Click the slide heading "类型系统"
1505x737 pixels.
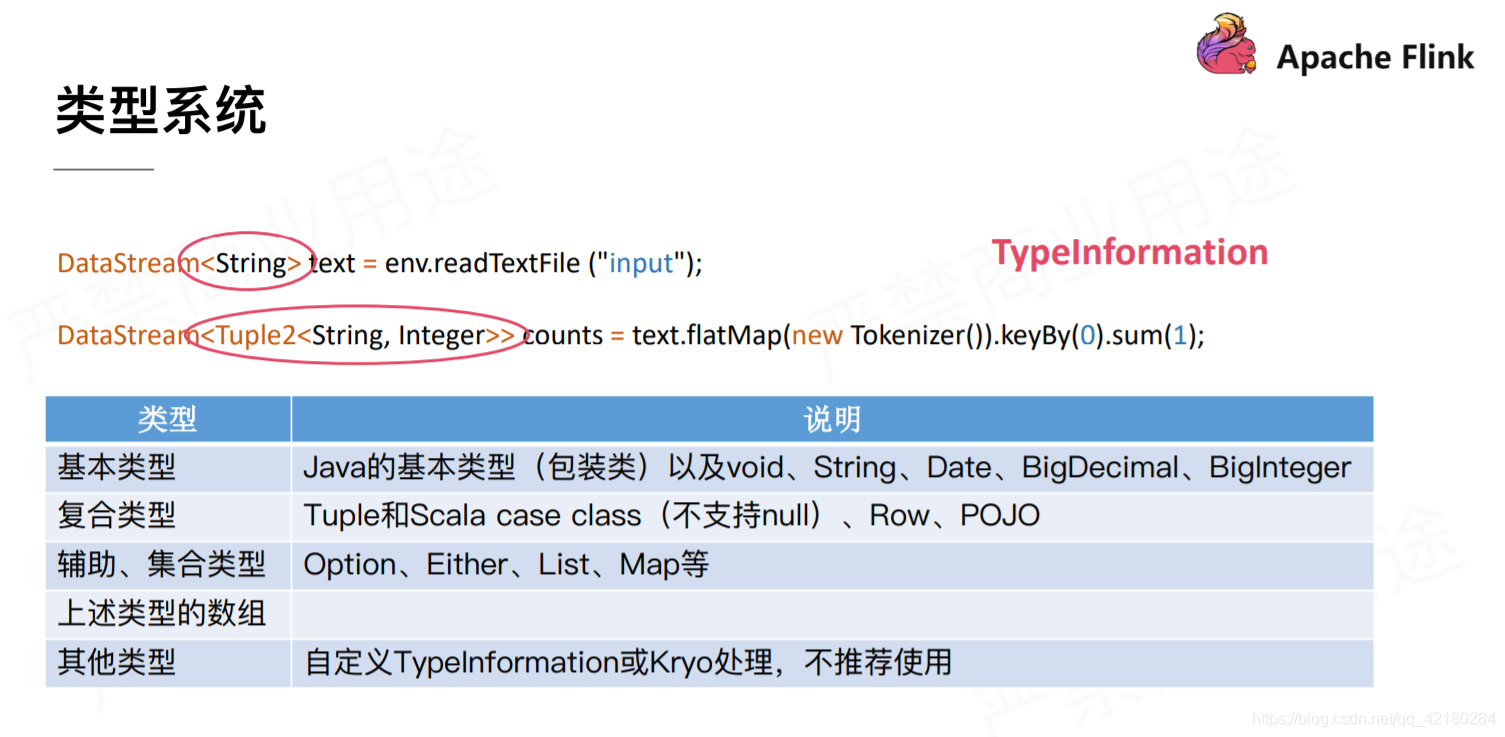161,110
